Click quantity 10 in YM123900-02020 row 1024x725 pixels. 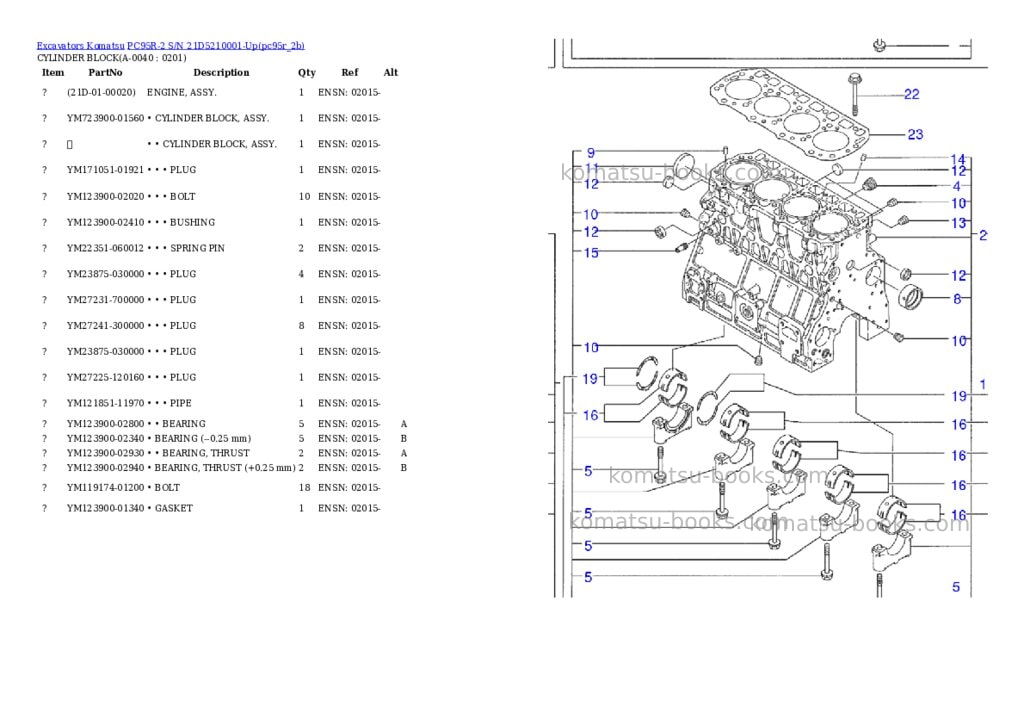304,197
